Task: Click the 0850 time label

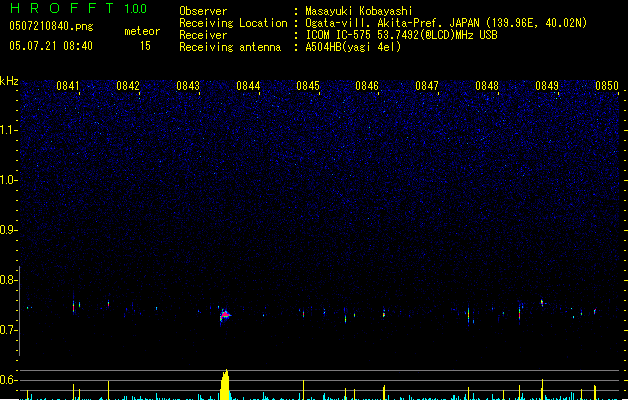Action: [607, 86]
